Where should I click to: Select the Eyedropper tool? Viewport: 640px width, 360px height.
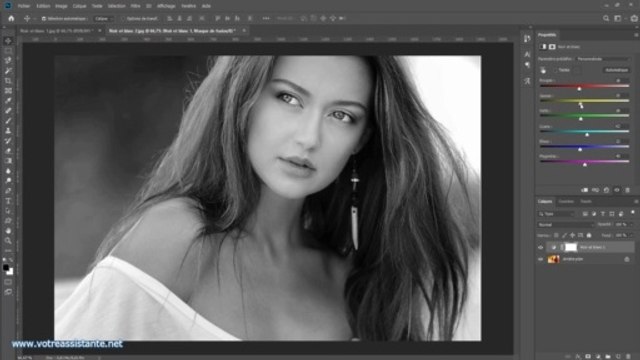(8, 100)
